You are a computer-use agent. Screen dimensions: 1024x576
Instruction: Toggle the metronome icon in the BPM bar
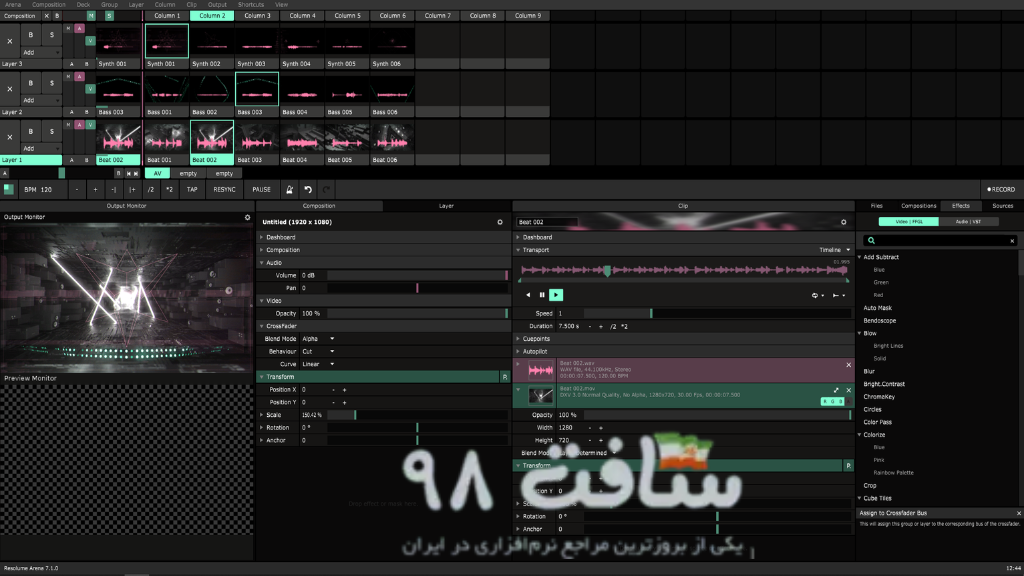289,189
